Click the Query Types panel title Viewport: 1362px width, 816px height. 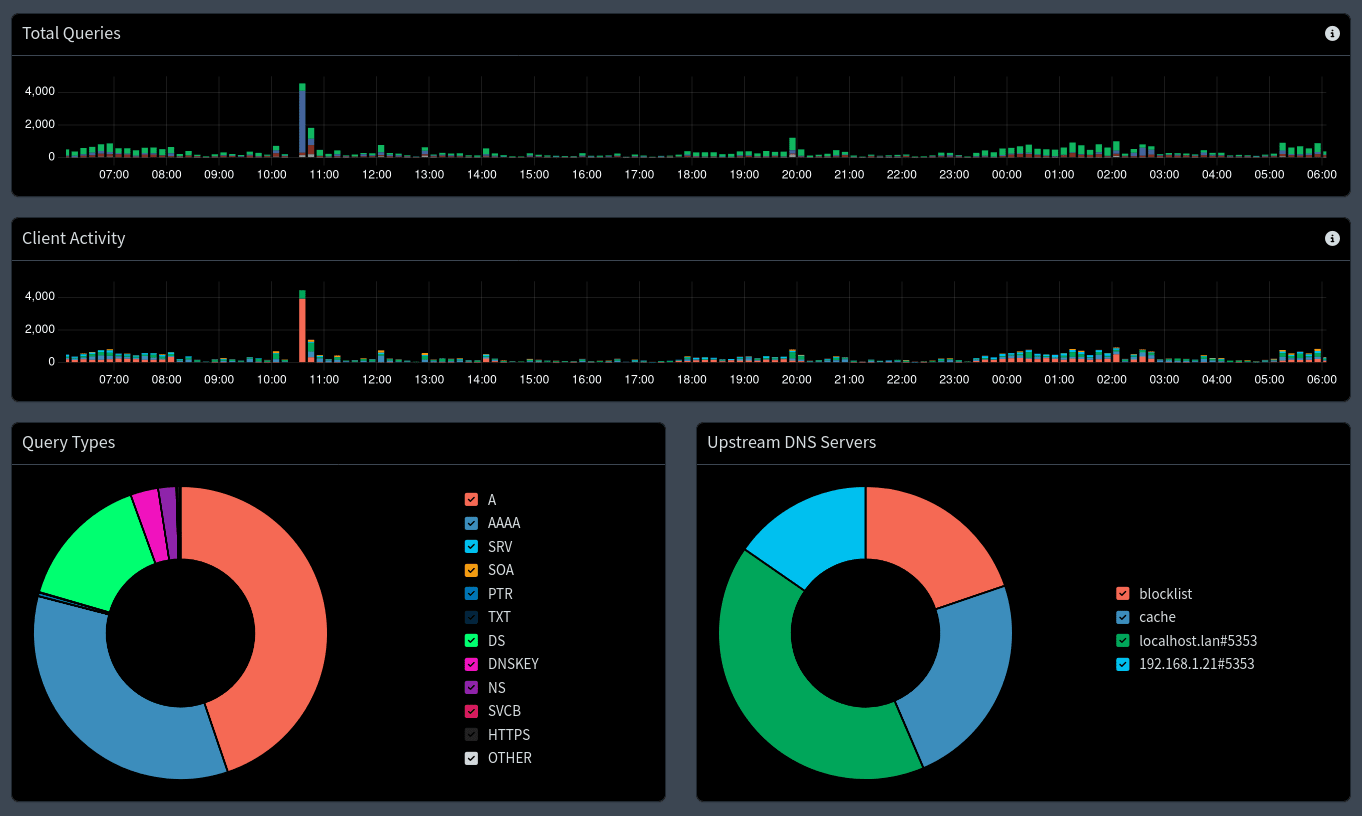pos(68,442)
